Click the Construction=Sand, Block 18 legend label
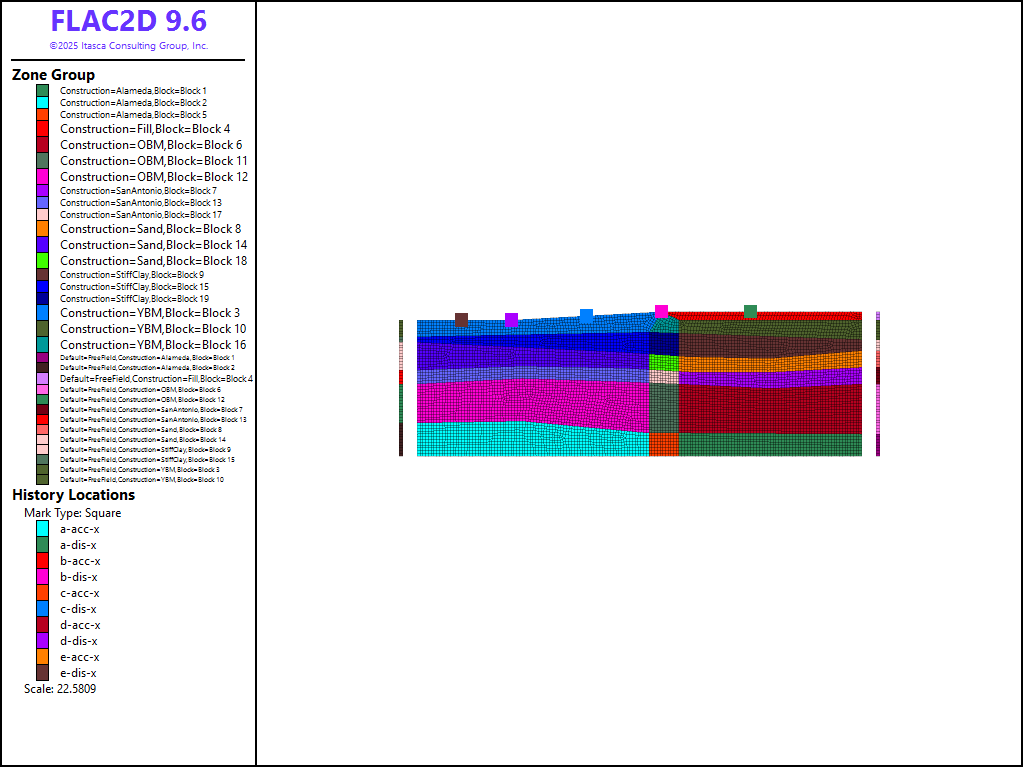Viewport: 1024px width, 768px height. (x=153, y=261)
